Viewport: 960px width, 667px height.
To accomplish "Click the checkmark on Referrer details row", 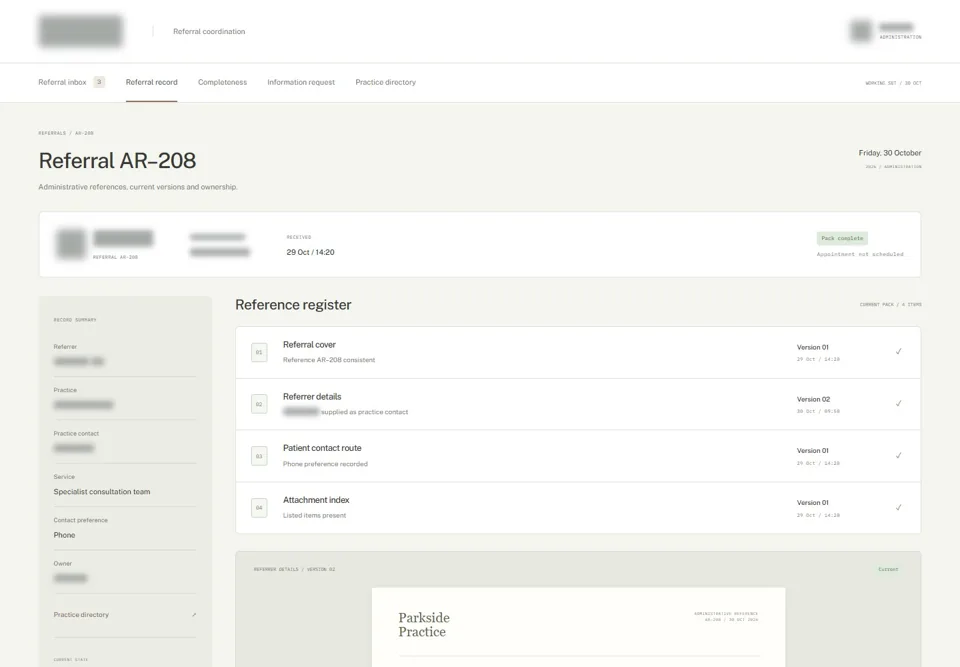I will [x=898, y=404].
